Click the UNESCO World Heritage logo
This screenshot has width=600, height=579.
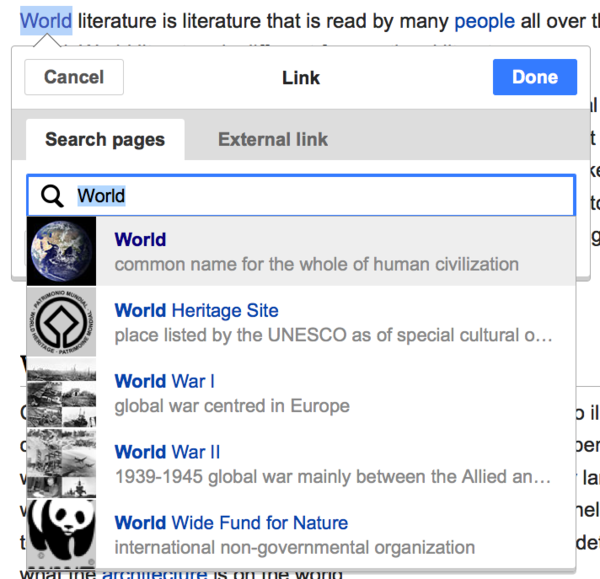pos(62,322)
